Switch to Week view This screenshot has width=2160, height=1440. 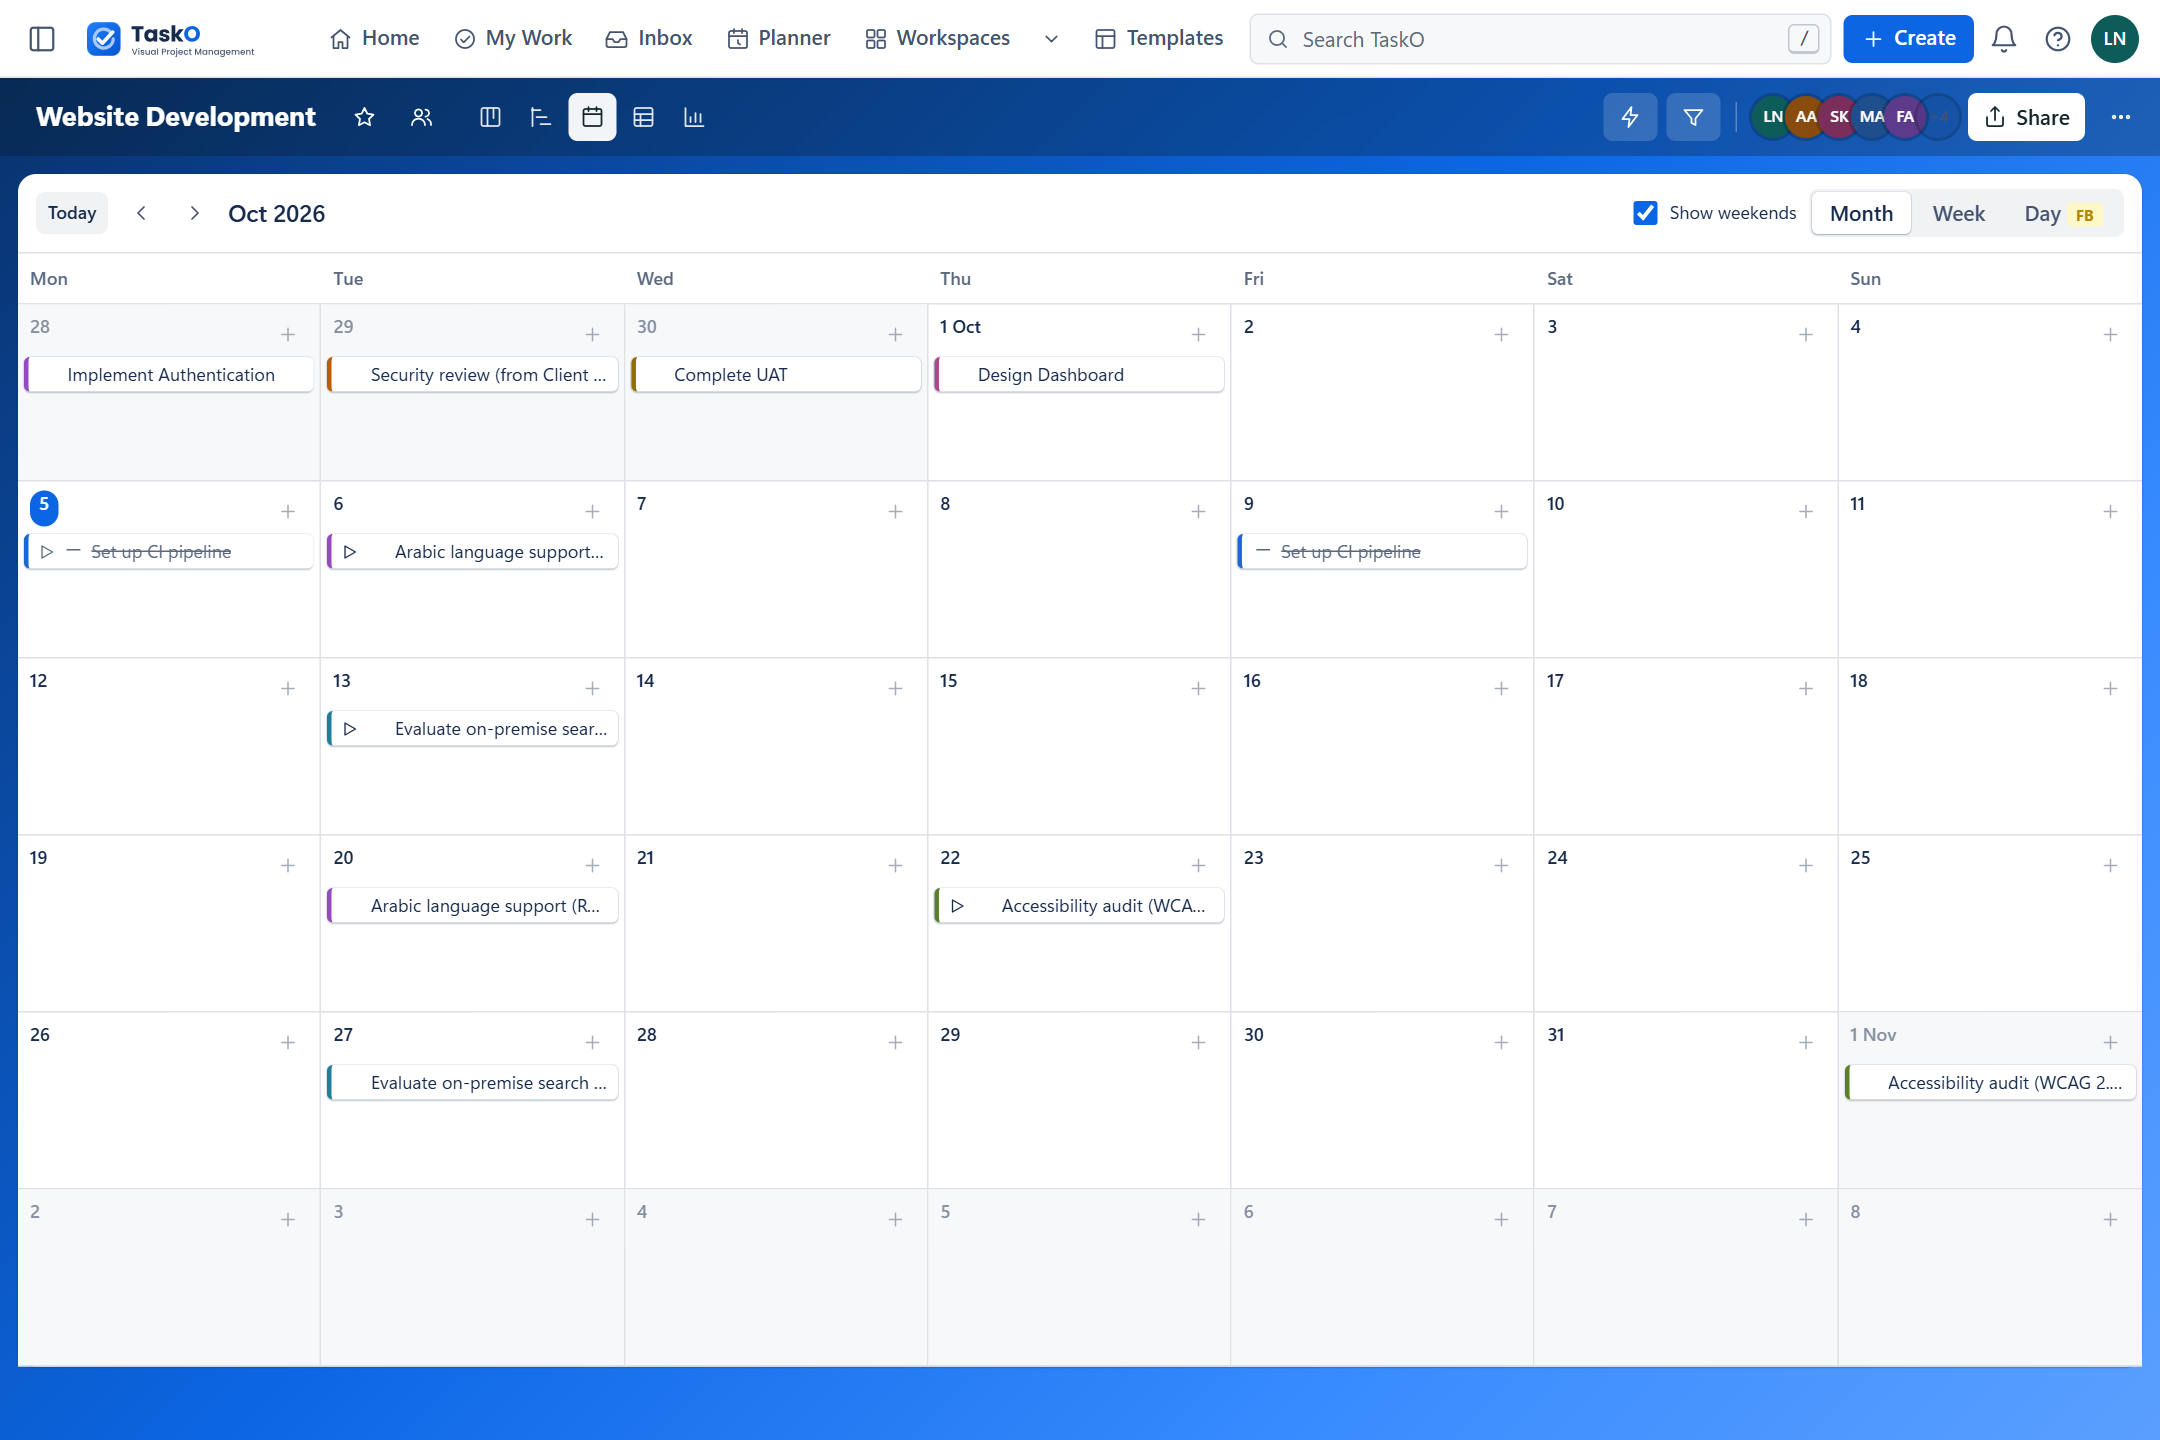click(x=1958, y=214)
